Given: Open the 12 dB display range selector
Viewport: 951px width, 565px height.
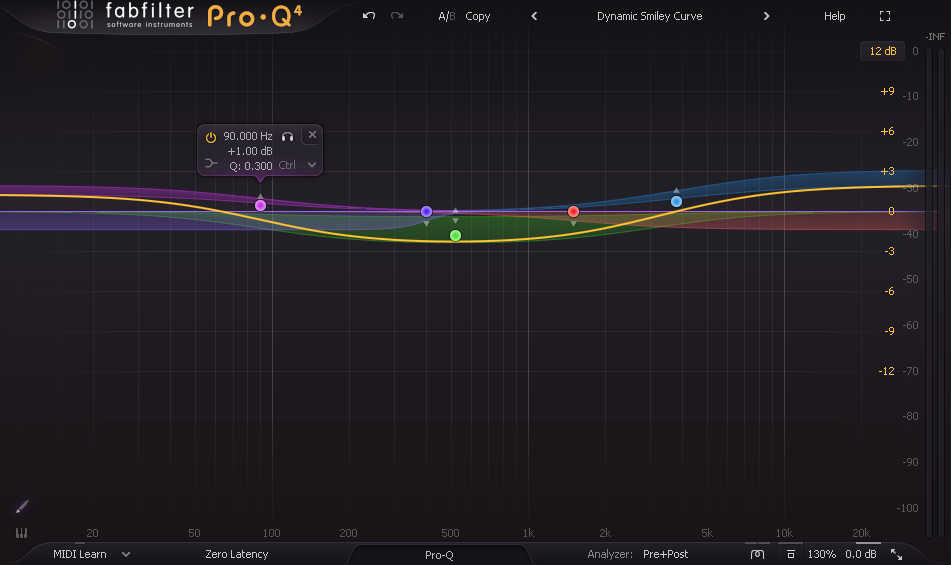Looking at the screenshot, I should pyautogui.click(x=882, y=51).
